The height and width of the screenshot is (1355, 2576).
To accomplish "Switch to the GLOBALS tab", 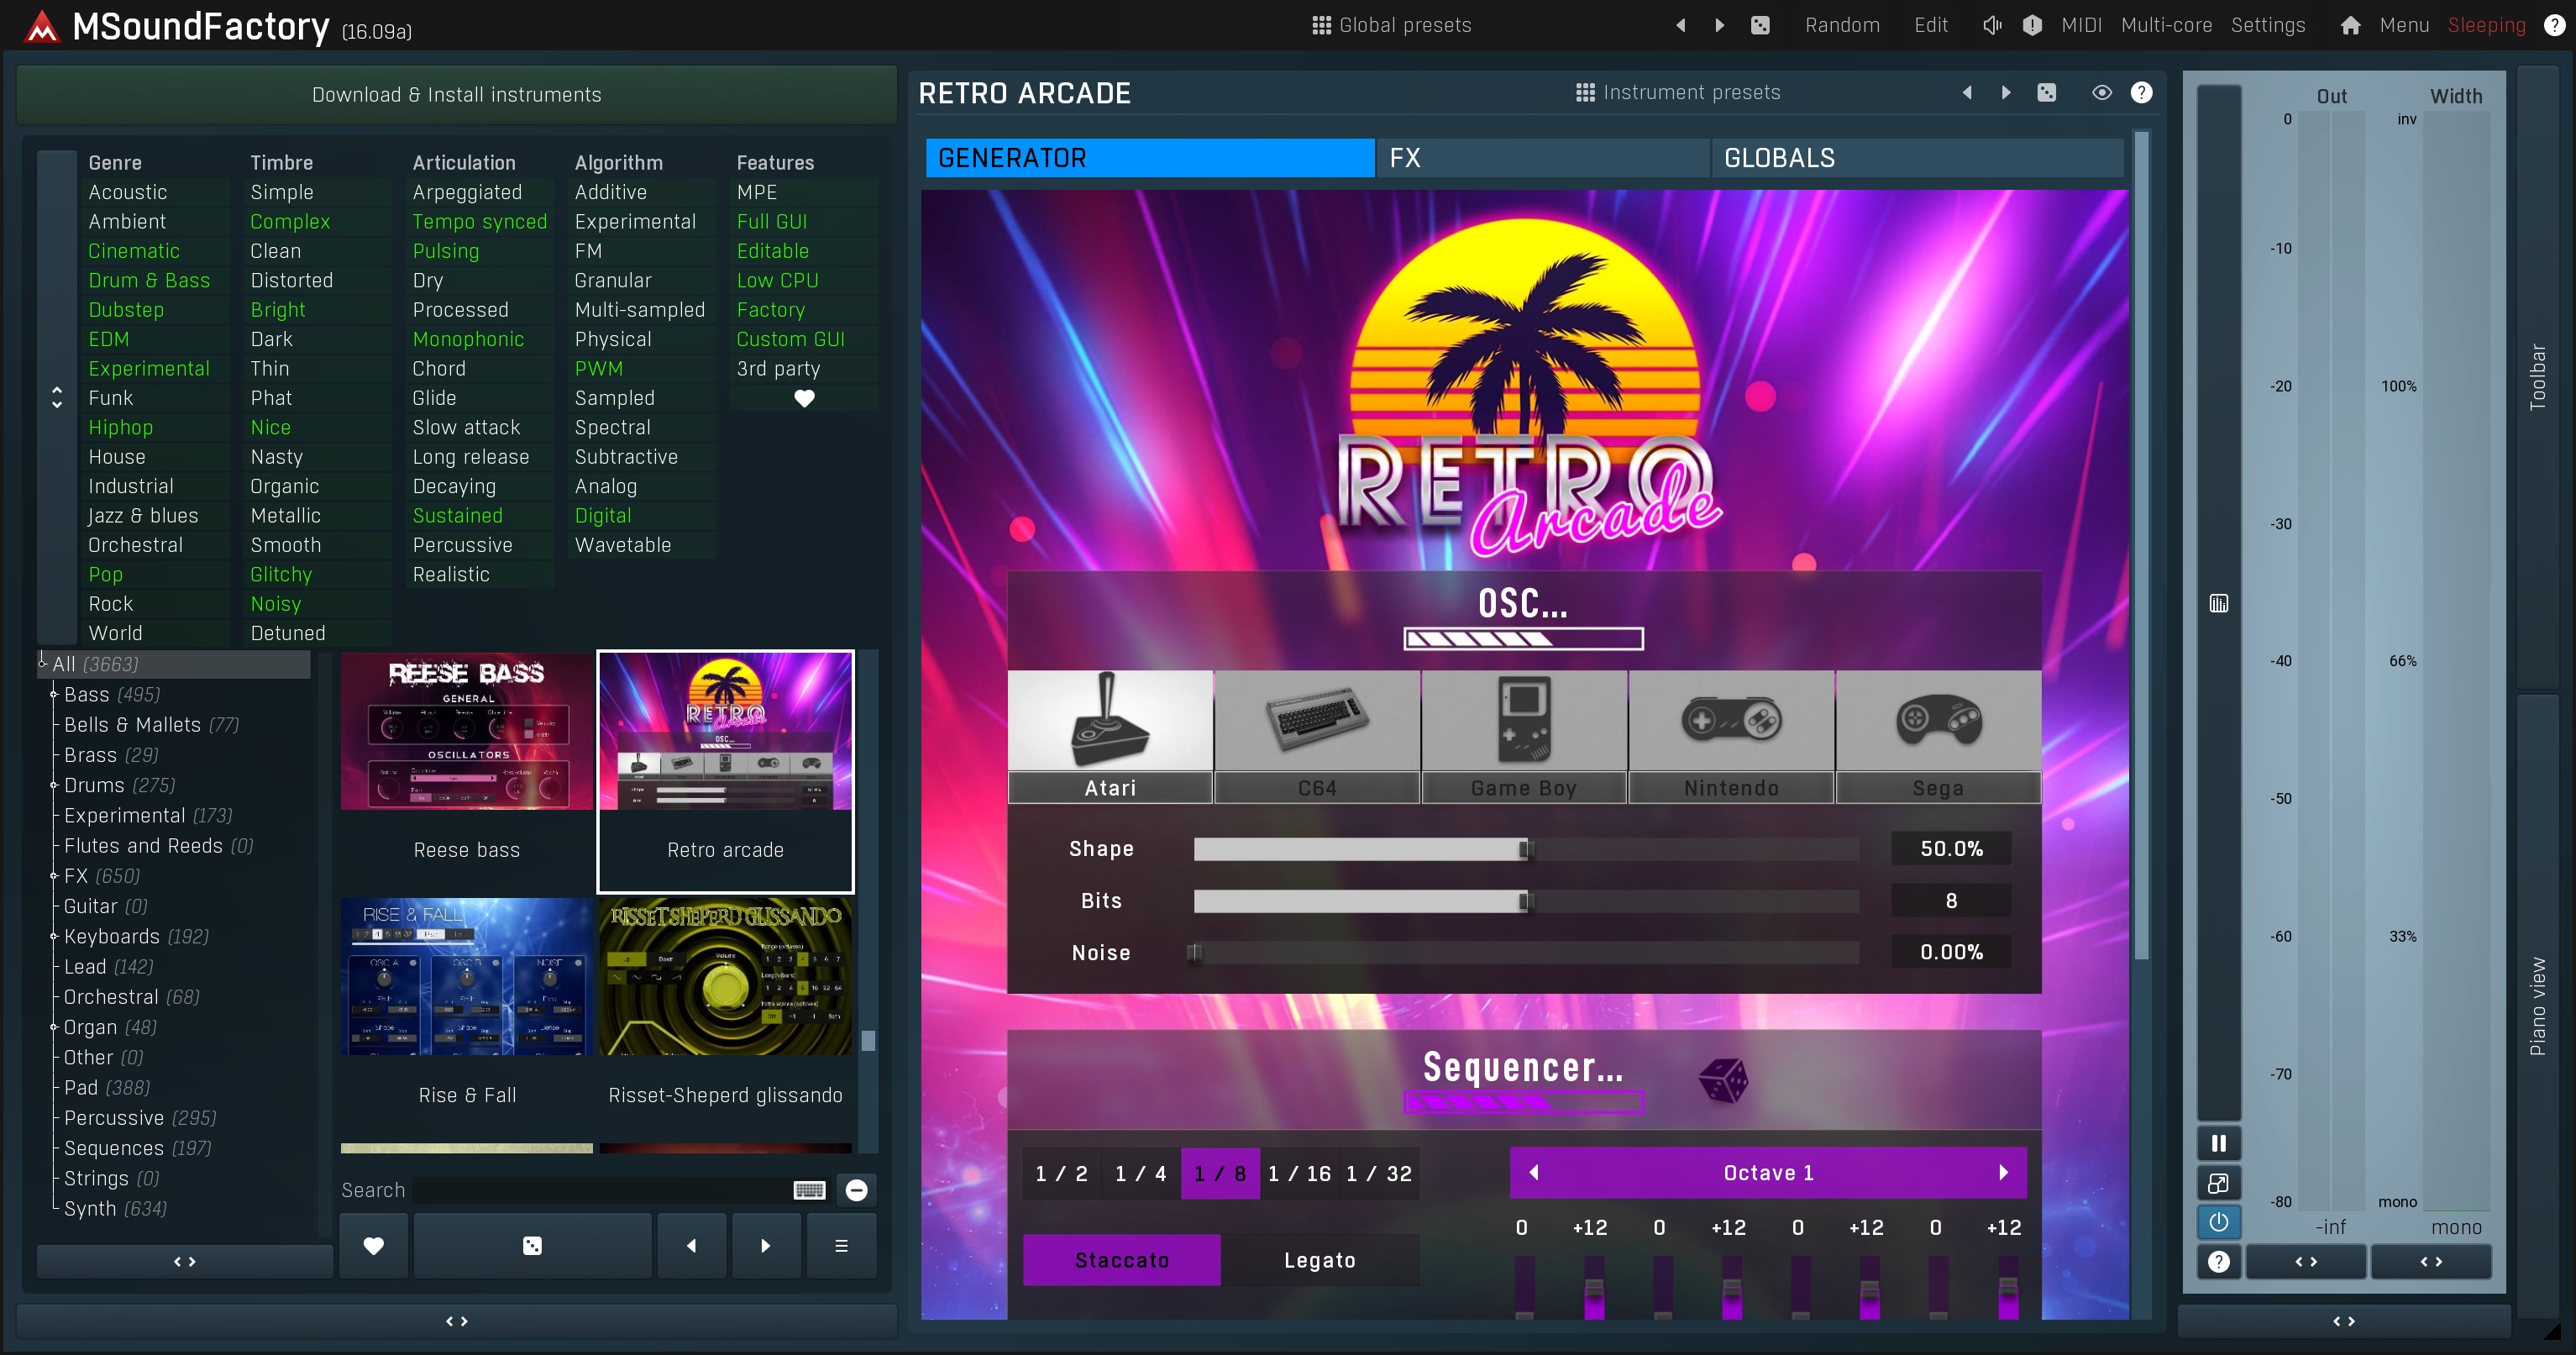I will click(1918, 158).
